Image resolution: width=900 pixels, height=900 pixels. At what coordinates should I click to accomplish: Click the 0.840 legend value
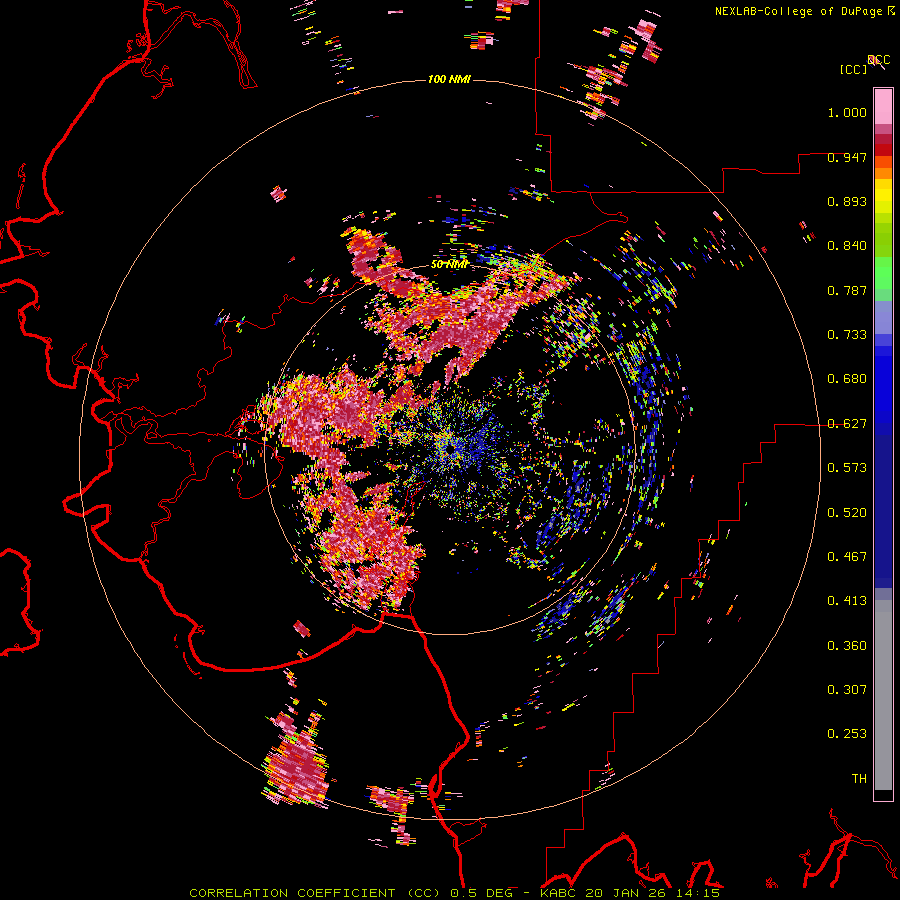click(847, 246)
